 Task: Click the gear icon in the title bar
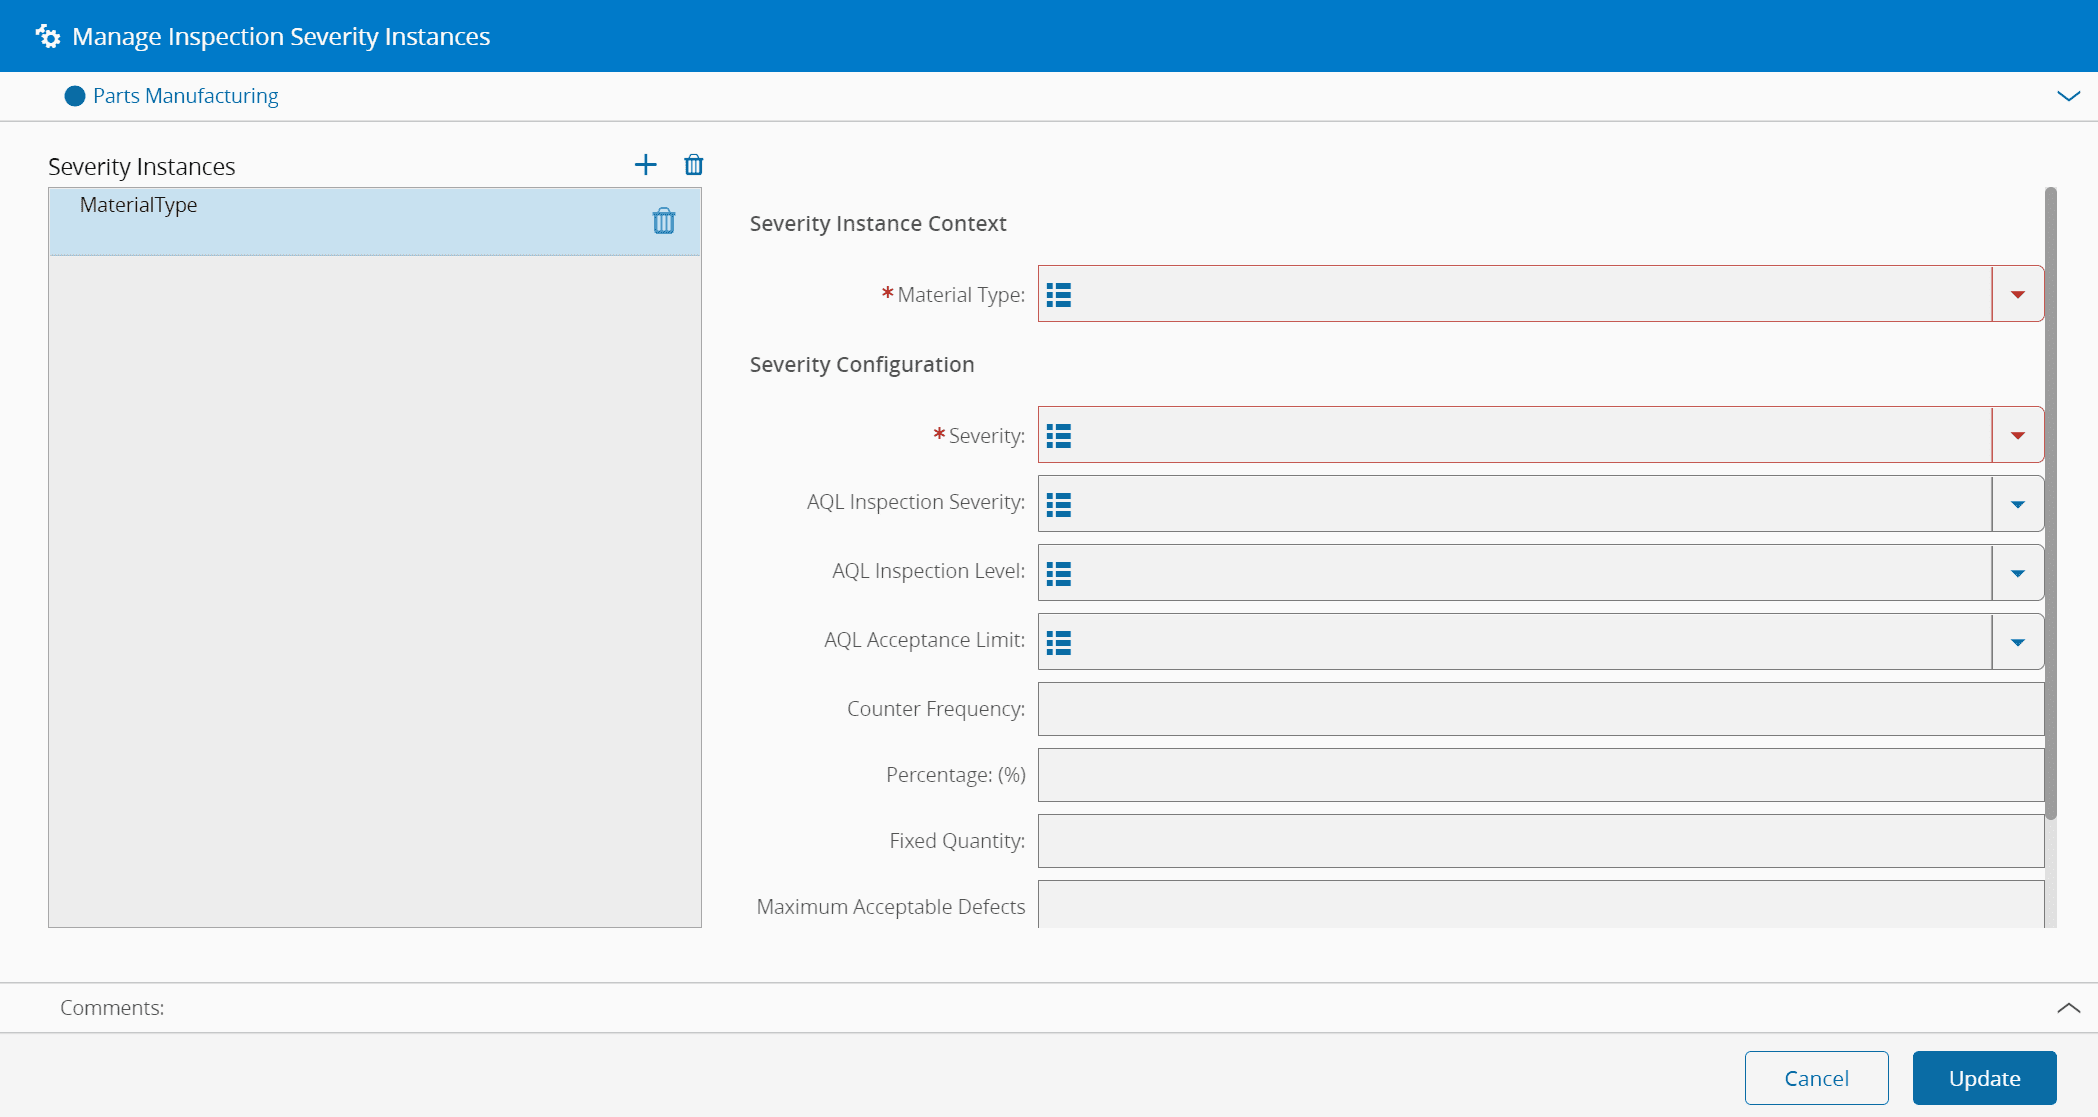[47, 37]
